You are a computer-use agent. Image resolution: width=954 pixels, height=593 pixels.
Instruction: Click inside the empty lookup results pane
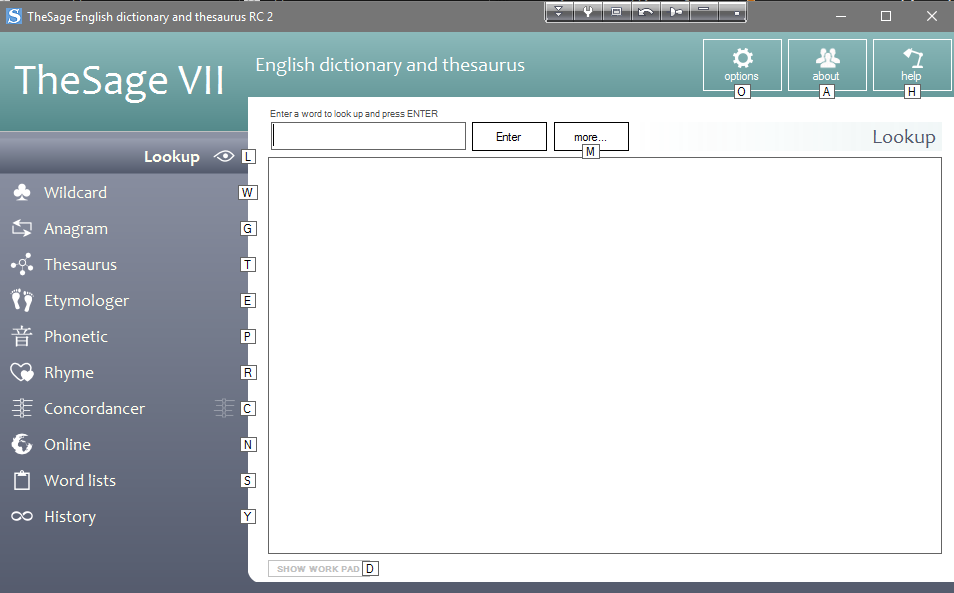[x=605, y=356]
